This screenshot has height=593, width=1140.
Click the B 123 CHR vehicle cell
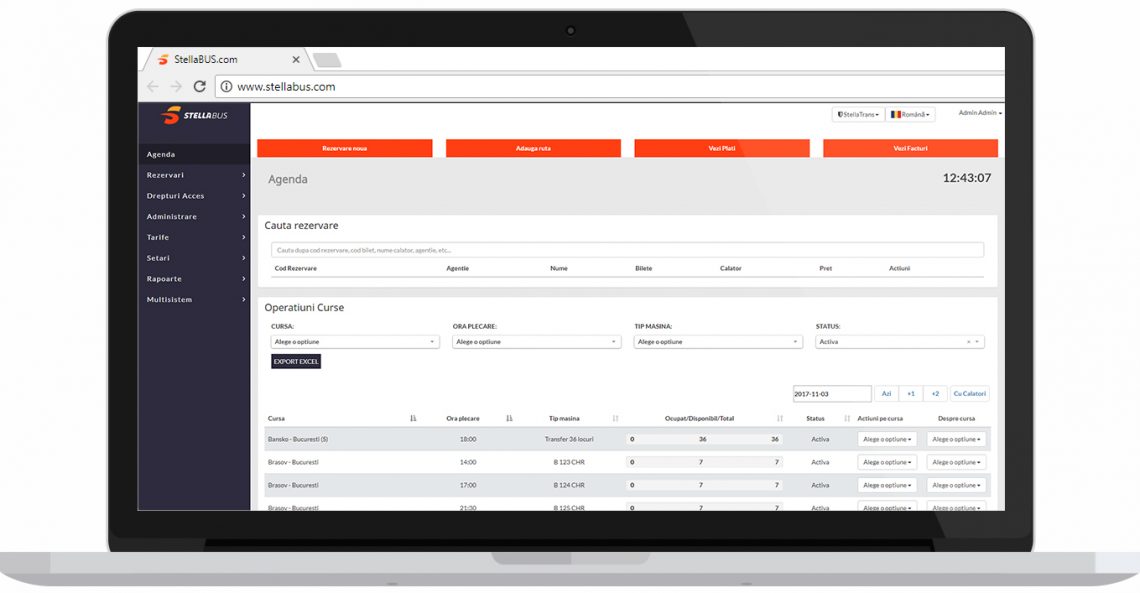[569, 462]
